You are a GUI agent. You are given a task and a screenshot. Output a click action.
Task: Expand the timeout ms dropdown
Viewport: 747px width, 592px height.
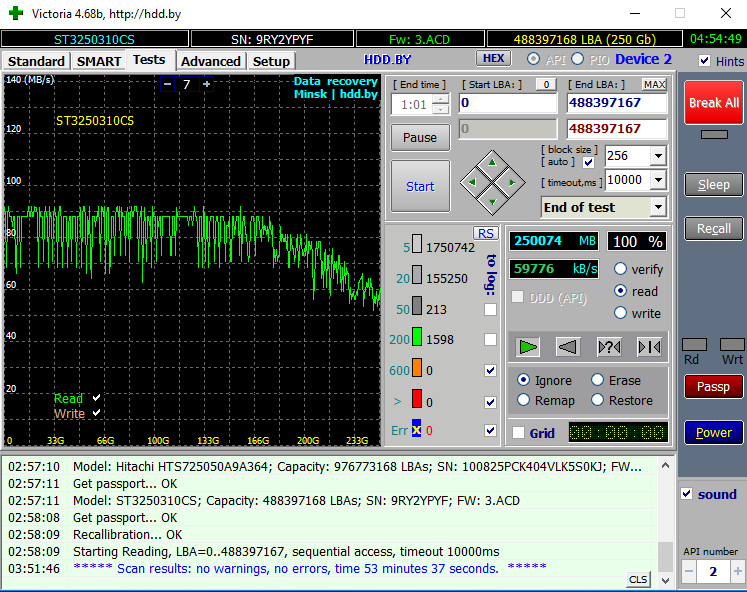pos(657,181)
